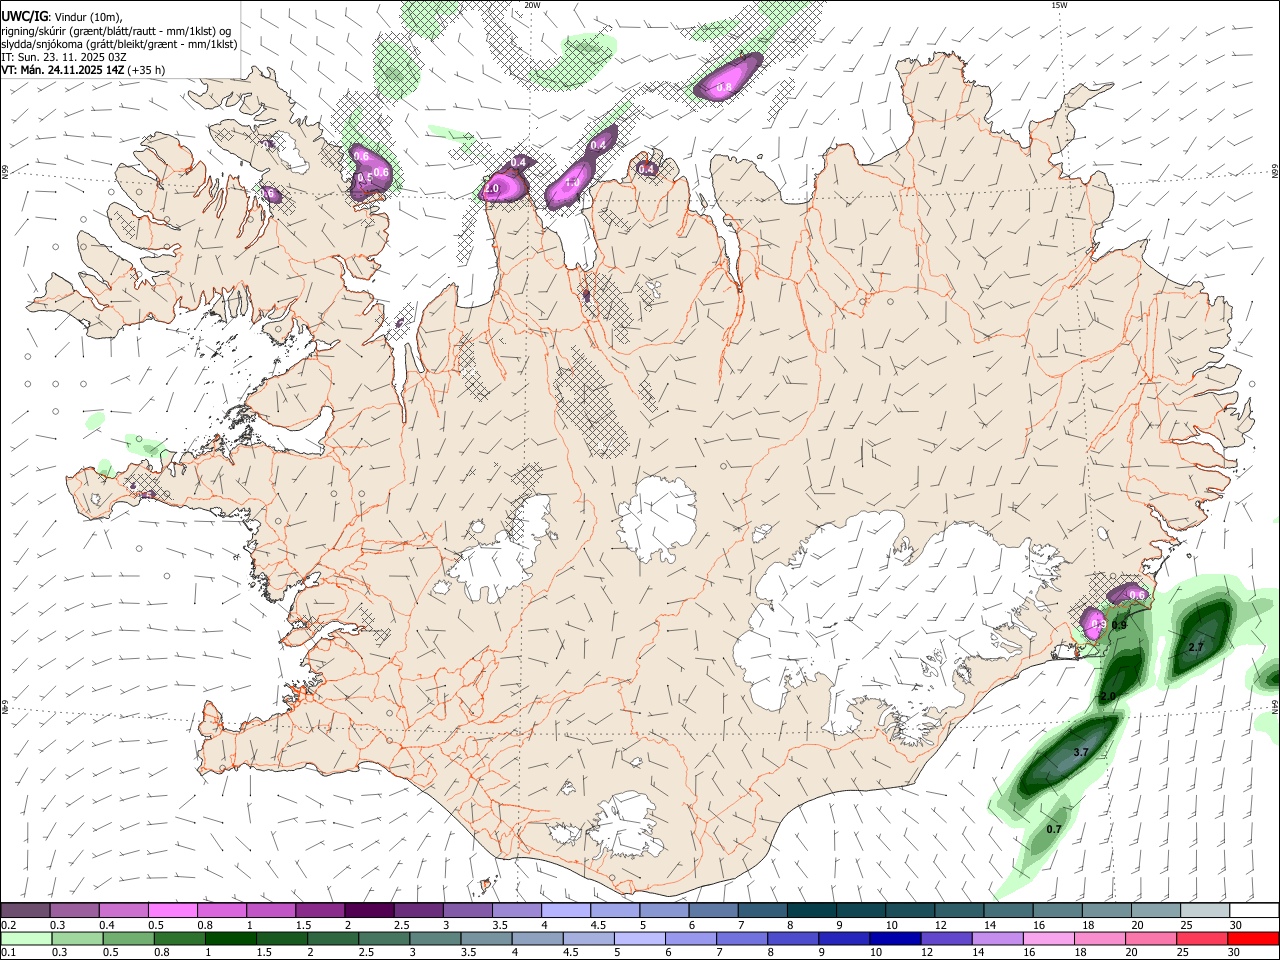Screen dimensions: 1280x960
Task: Pick the deep blue rain-scale swatch 10 to 12
Action: [x=895, y=938]
